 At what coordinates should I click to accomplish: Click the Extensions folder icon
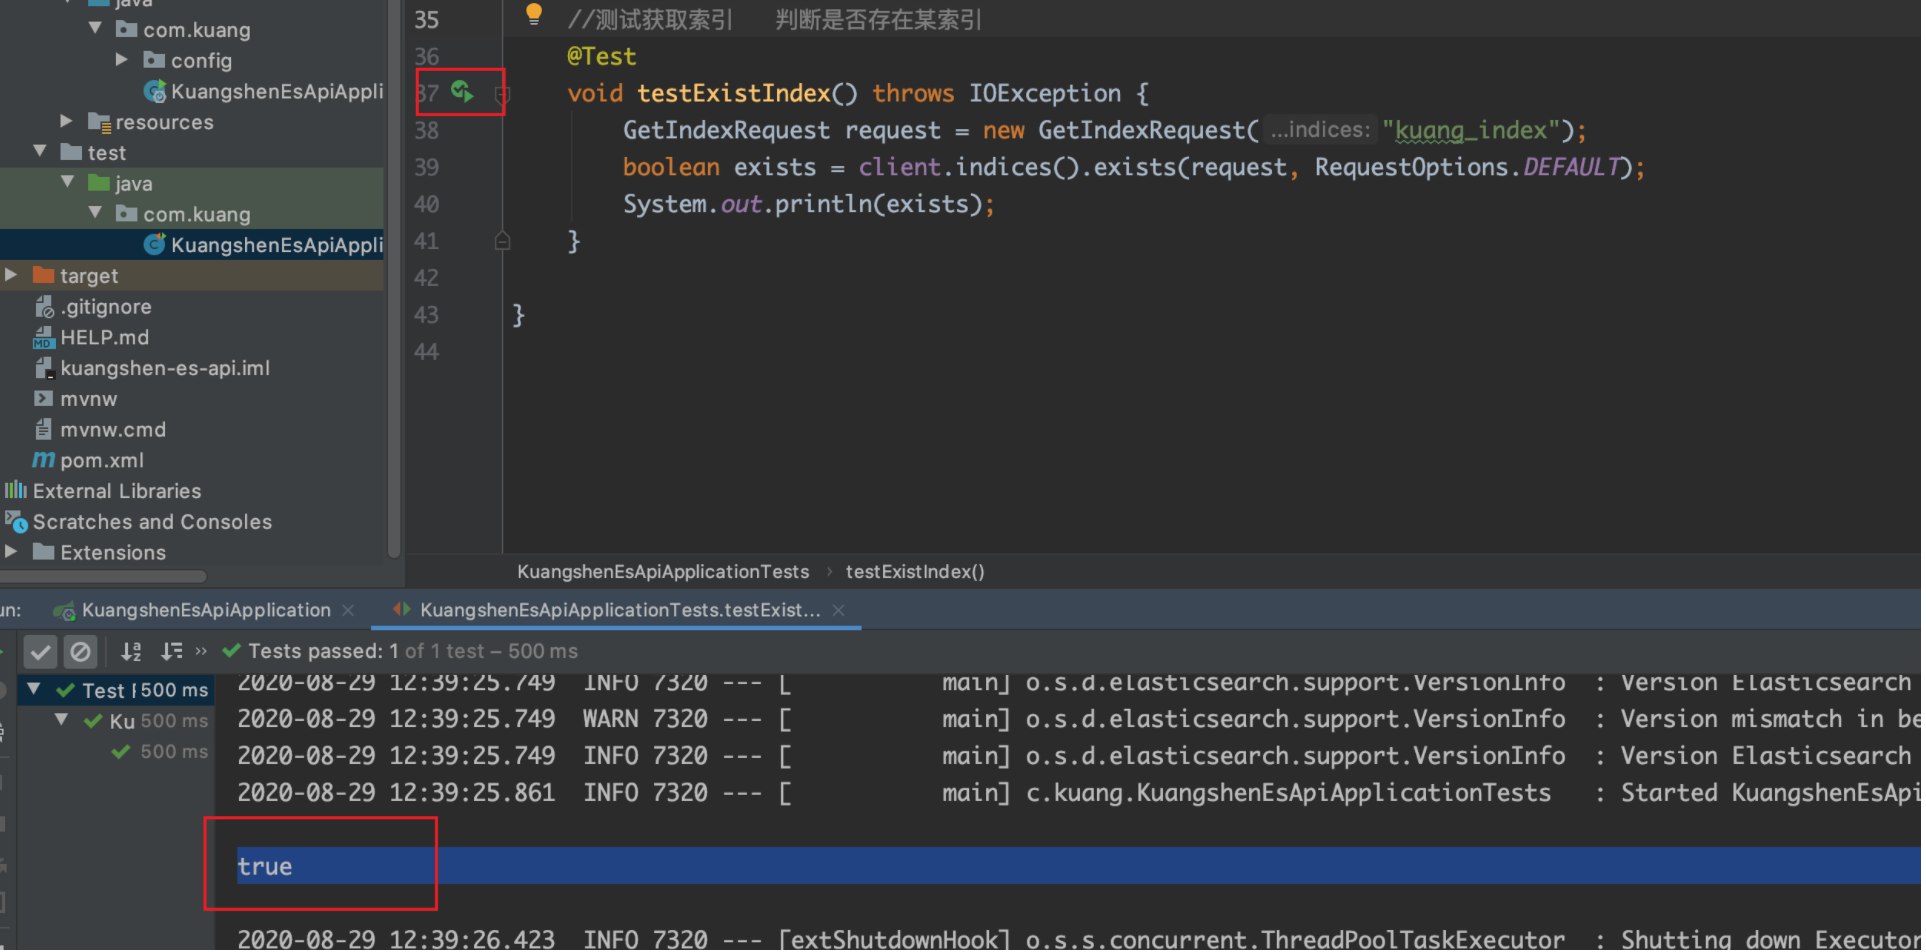tap(43, 552)
